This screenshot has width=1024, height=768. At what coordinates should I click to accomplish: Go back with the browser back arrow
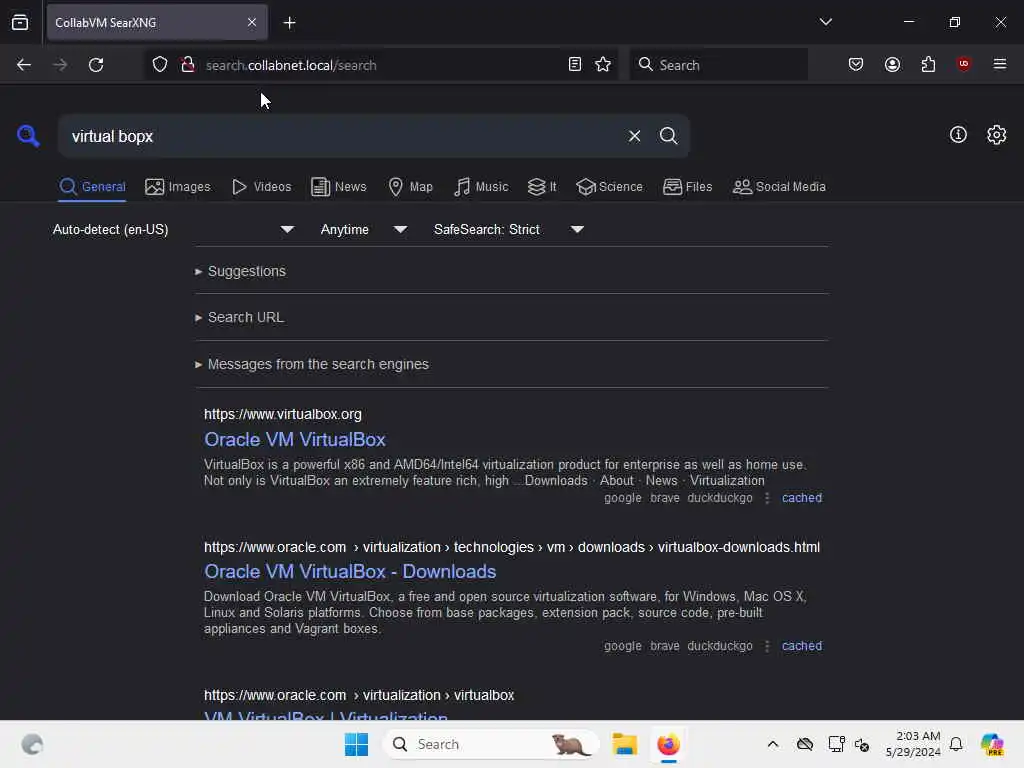click(24, 65)
